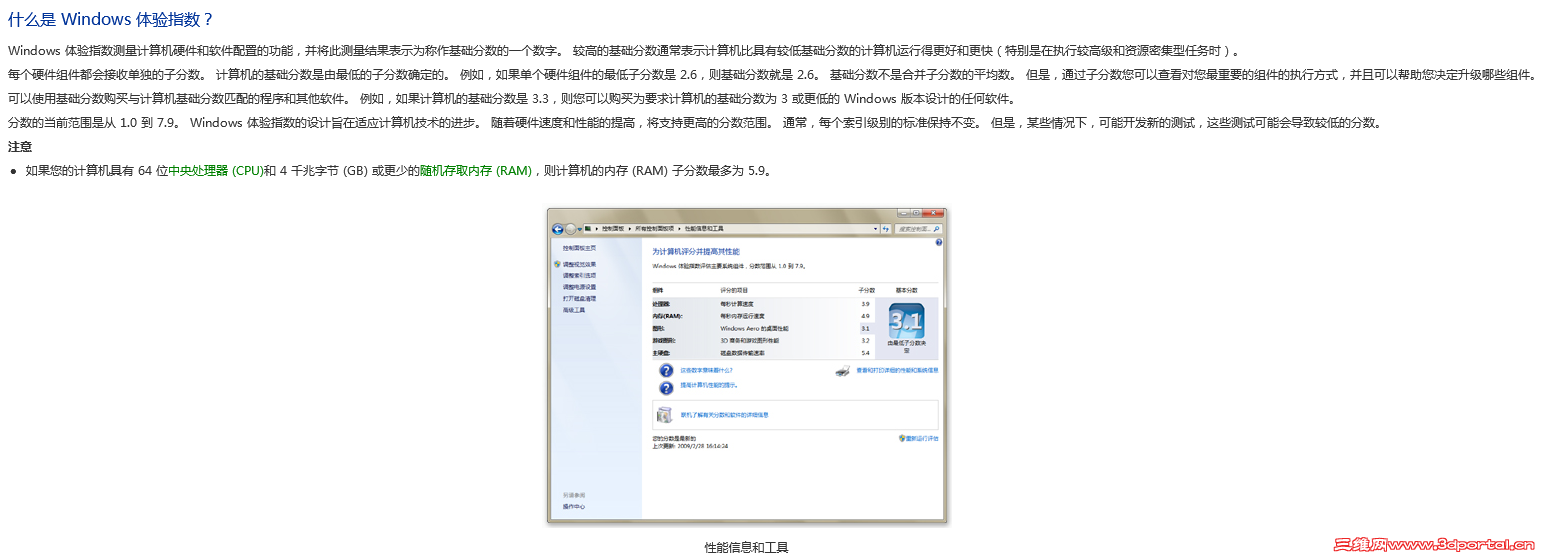The image size is (1554, 558).
Task: Click the blue help icon below the search box
Action: pyautogui.click(x=939, y=243)
